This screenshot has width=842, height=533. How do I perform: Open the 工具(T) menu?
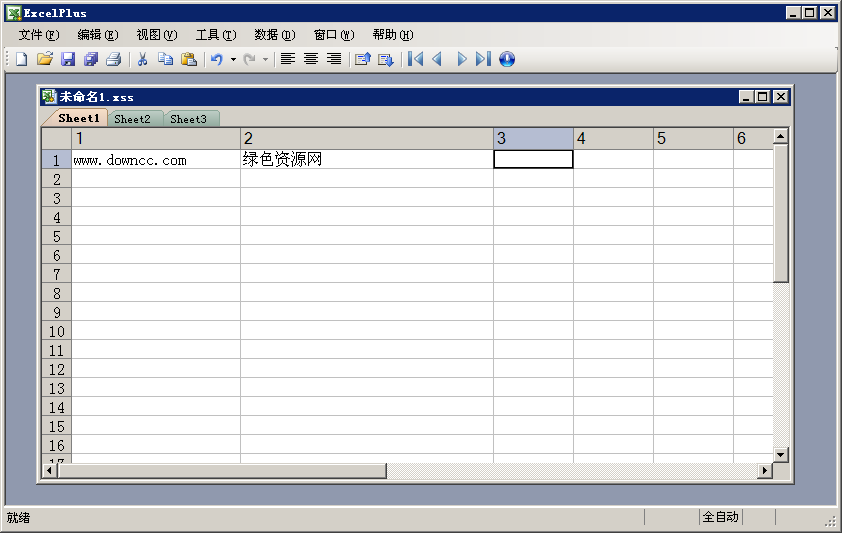(x=216, y=35)
